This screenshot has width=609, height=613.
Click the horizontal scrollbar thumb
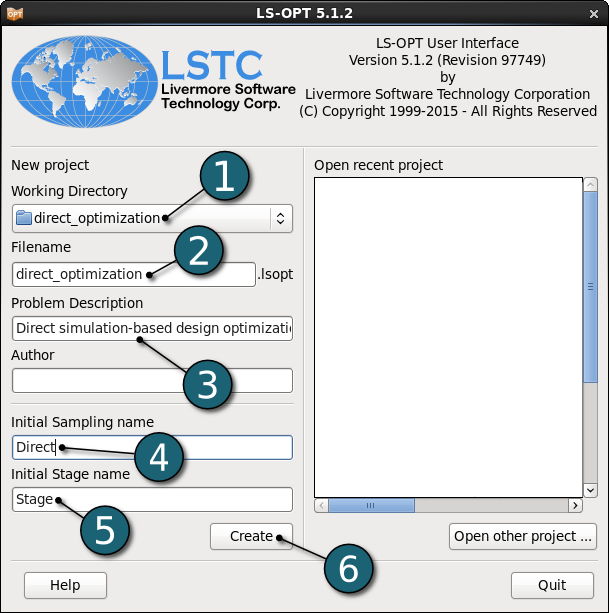[371, 505]
